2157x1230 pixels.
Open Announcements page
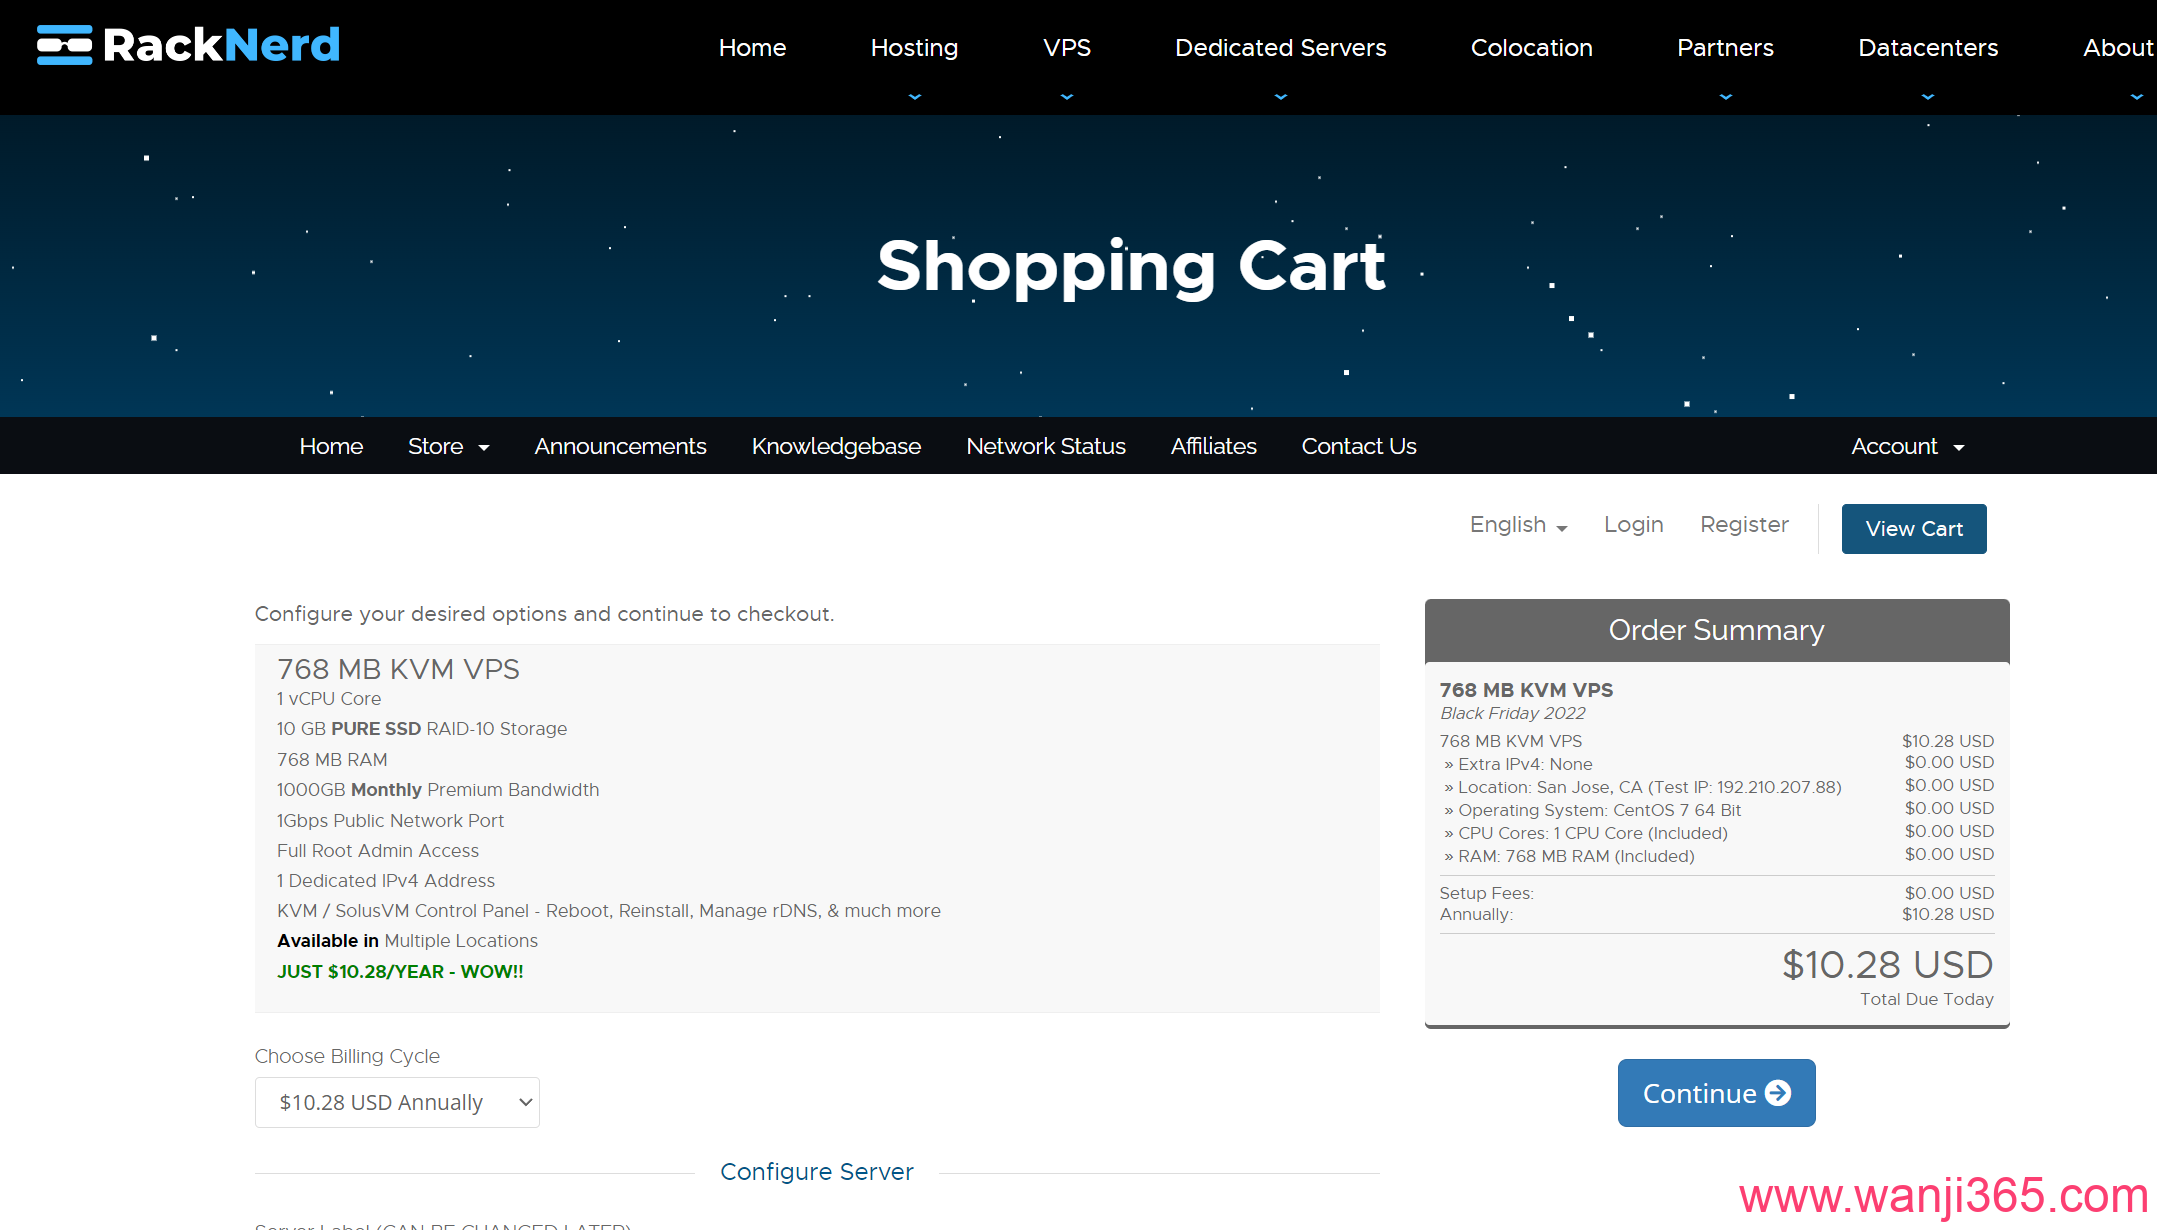(620, 446)
